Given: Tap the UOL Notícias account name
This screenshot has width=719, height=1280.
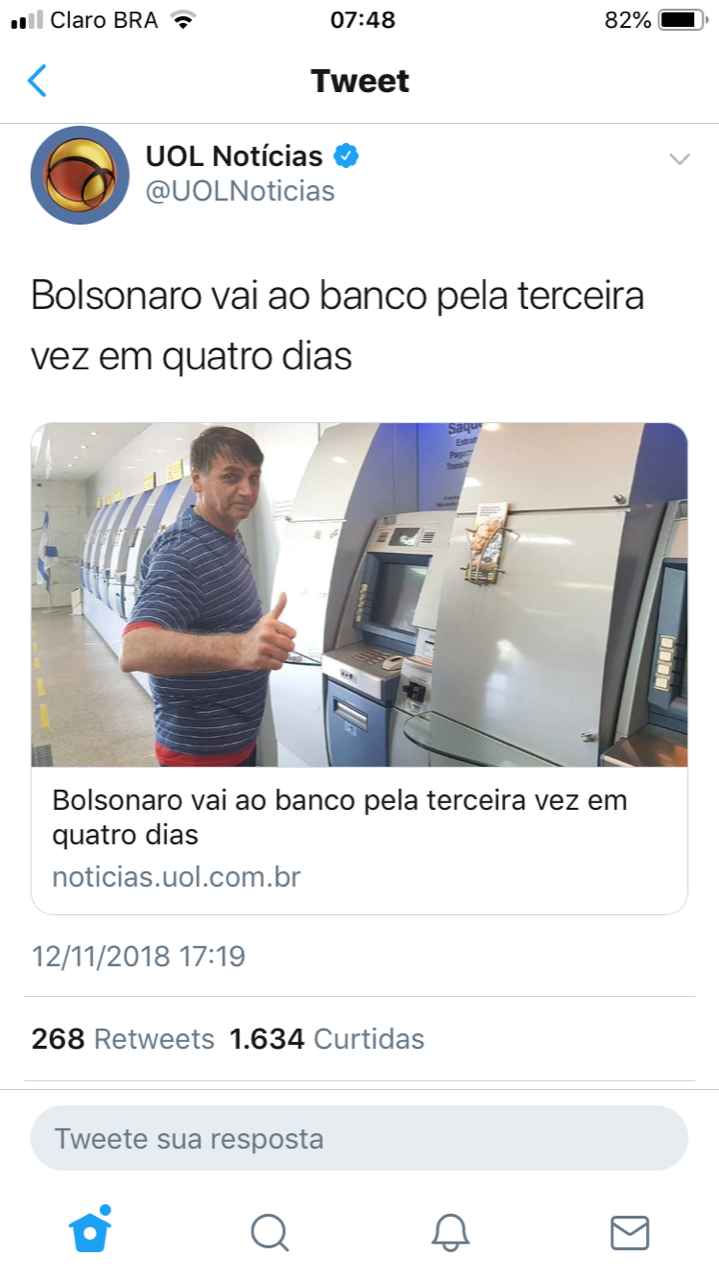Looking at the screenshot, I should click(234, 156).
